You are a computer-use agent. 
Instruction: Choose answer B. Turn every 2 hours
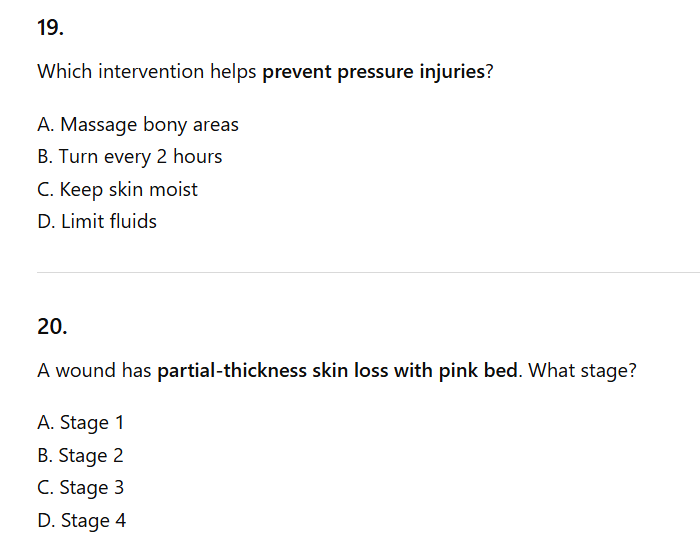point(130,157)
